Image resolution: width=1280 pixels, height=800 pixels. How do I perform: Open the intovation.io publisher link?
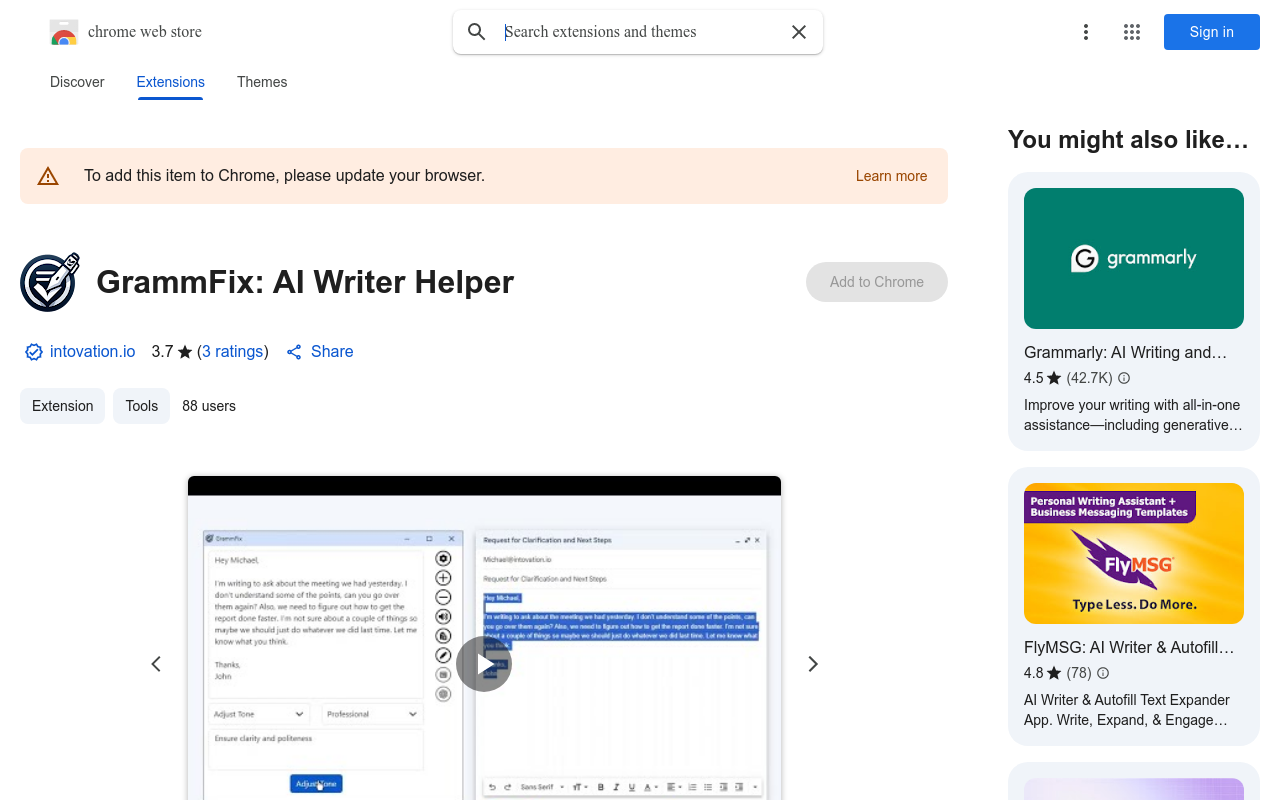(92, 352)
